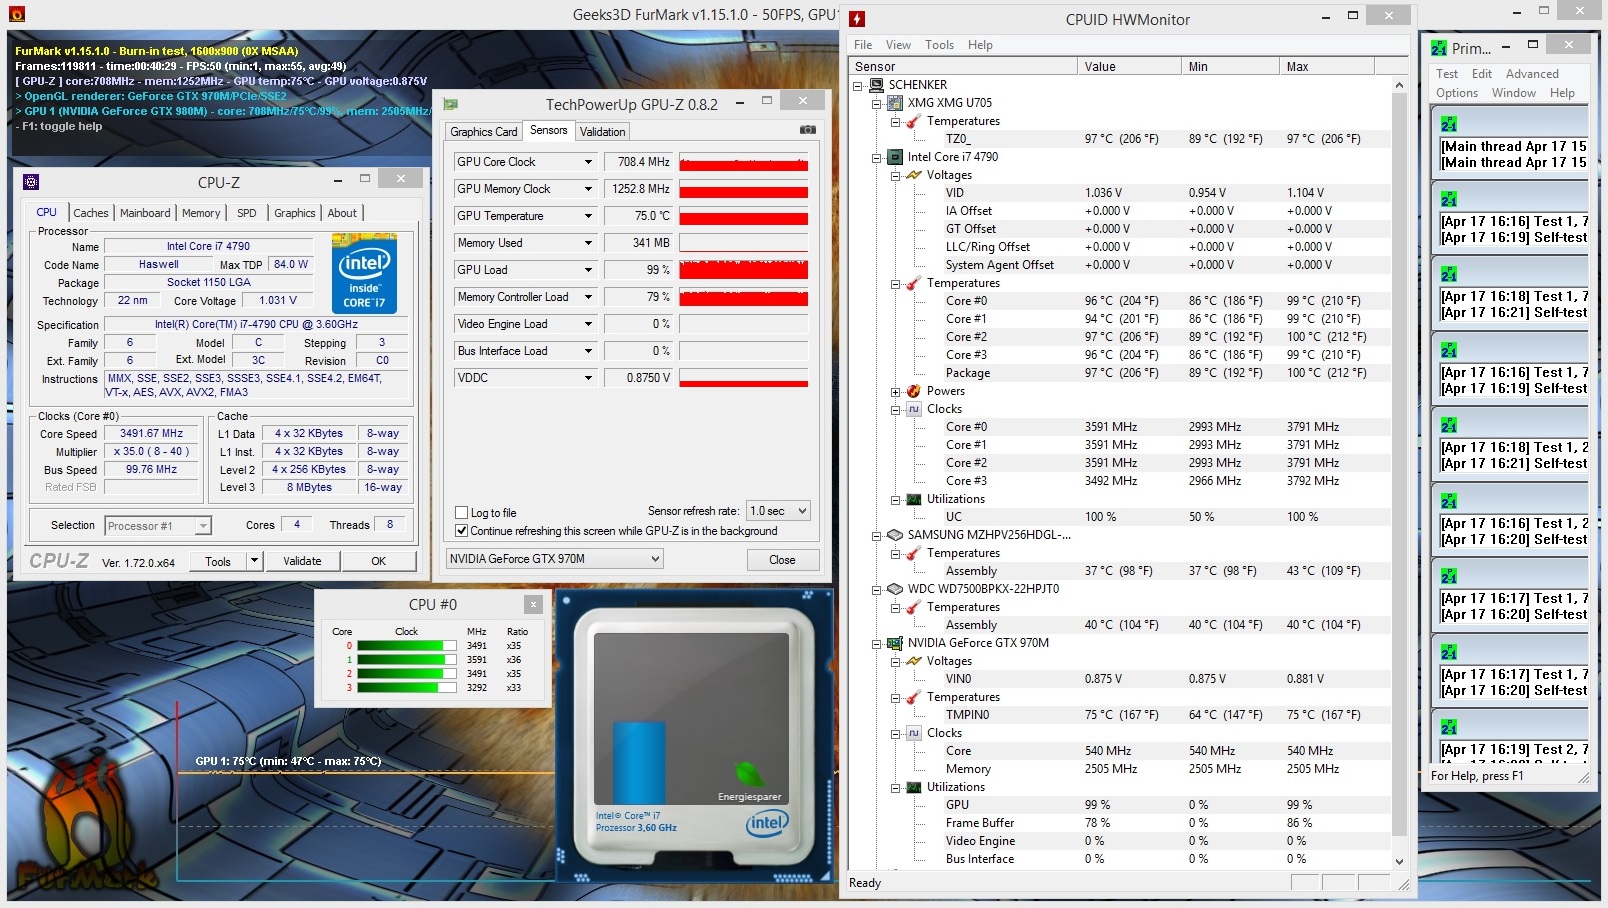Click the first Prime95 worker thread icon
Image resolution: width=1608 pixels, height=908 pixels.
coord(1449,124)
